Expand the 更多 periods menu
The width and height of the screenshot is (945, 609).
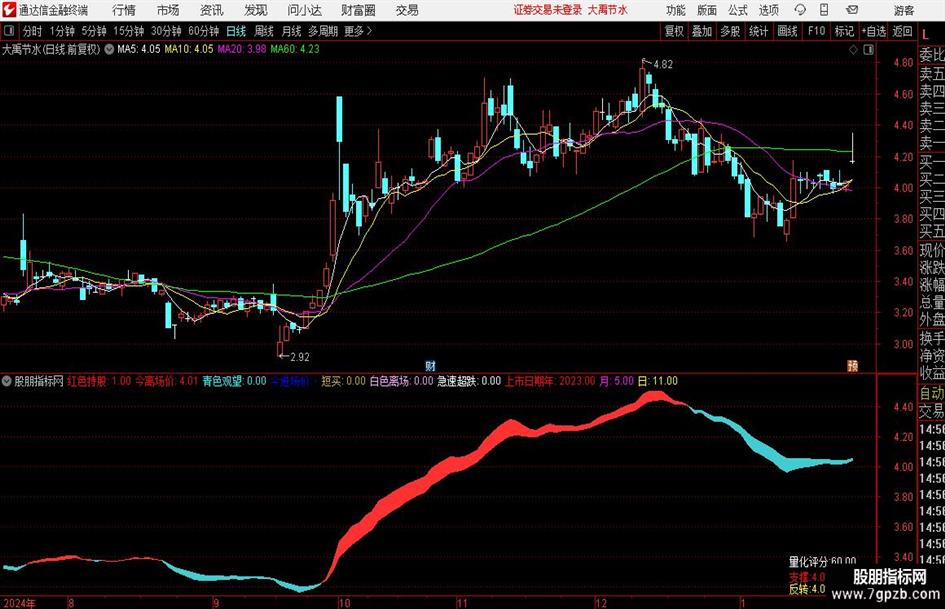(x=358, y=31)
